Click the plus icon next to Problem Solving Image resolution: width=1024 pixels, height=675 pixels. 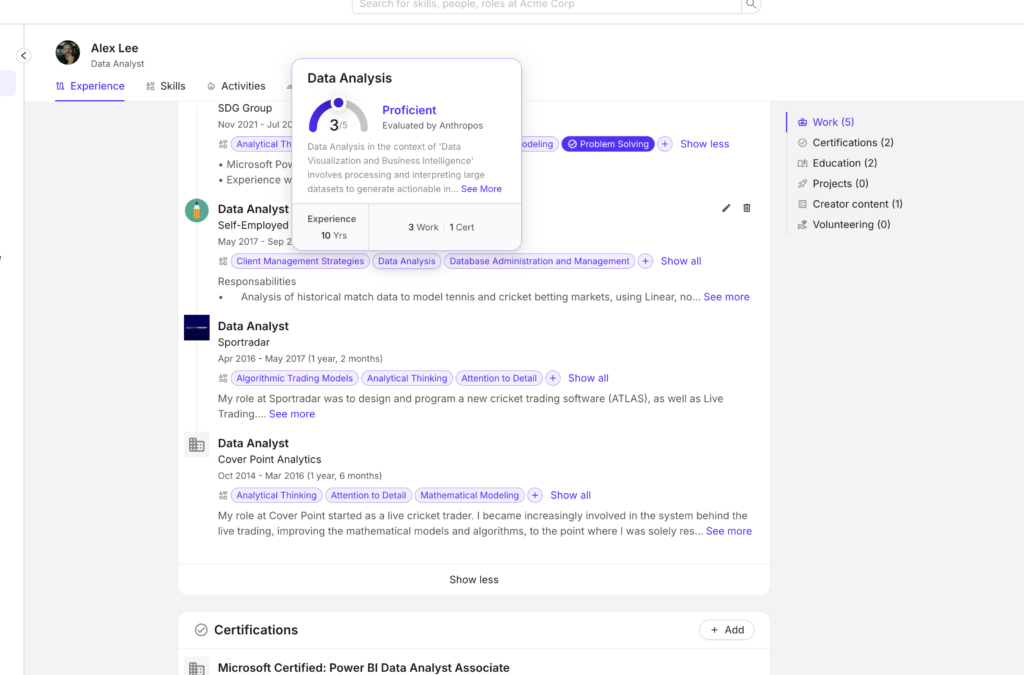click(x=665, y=144)
